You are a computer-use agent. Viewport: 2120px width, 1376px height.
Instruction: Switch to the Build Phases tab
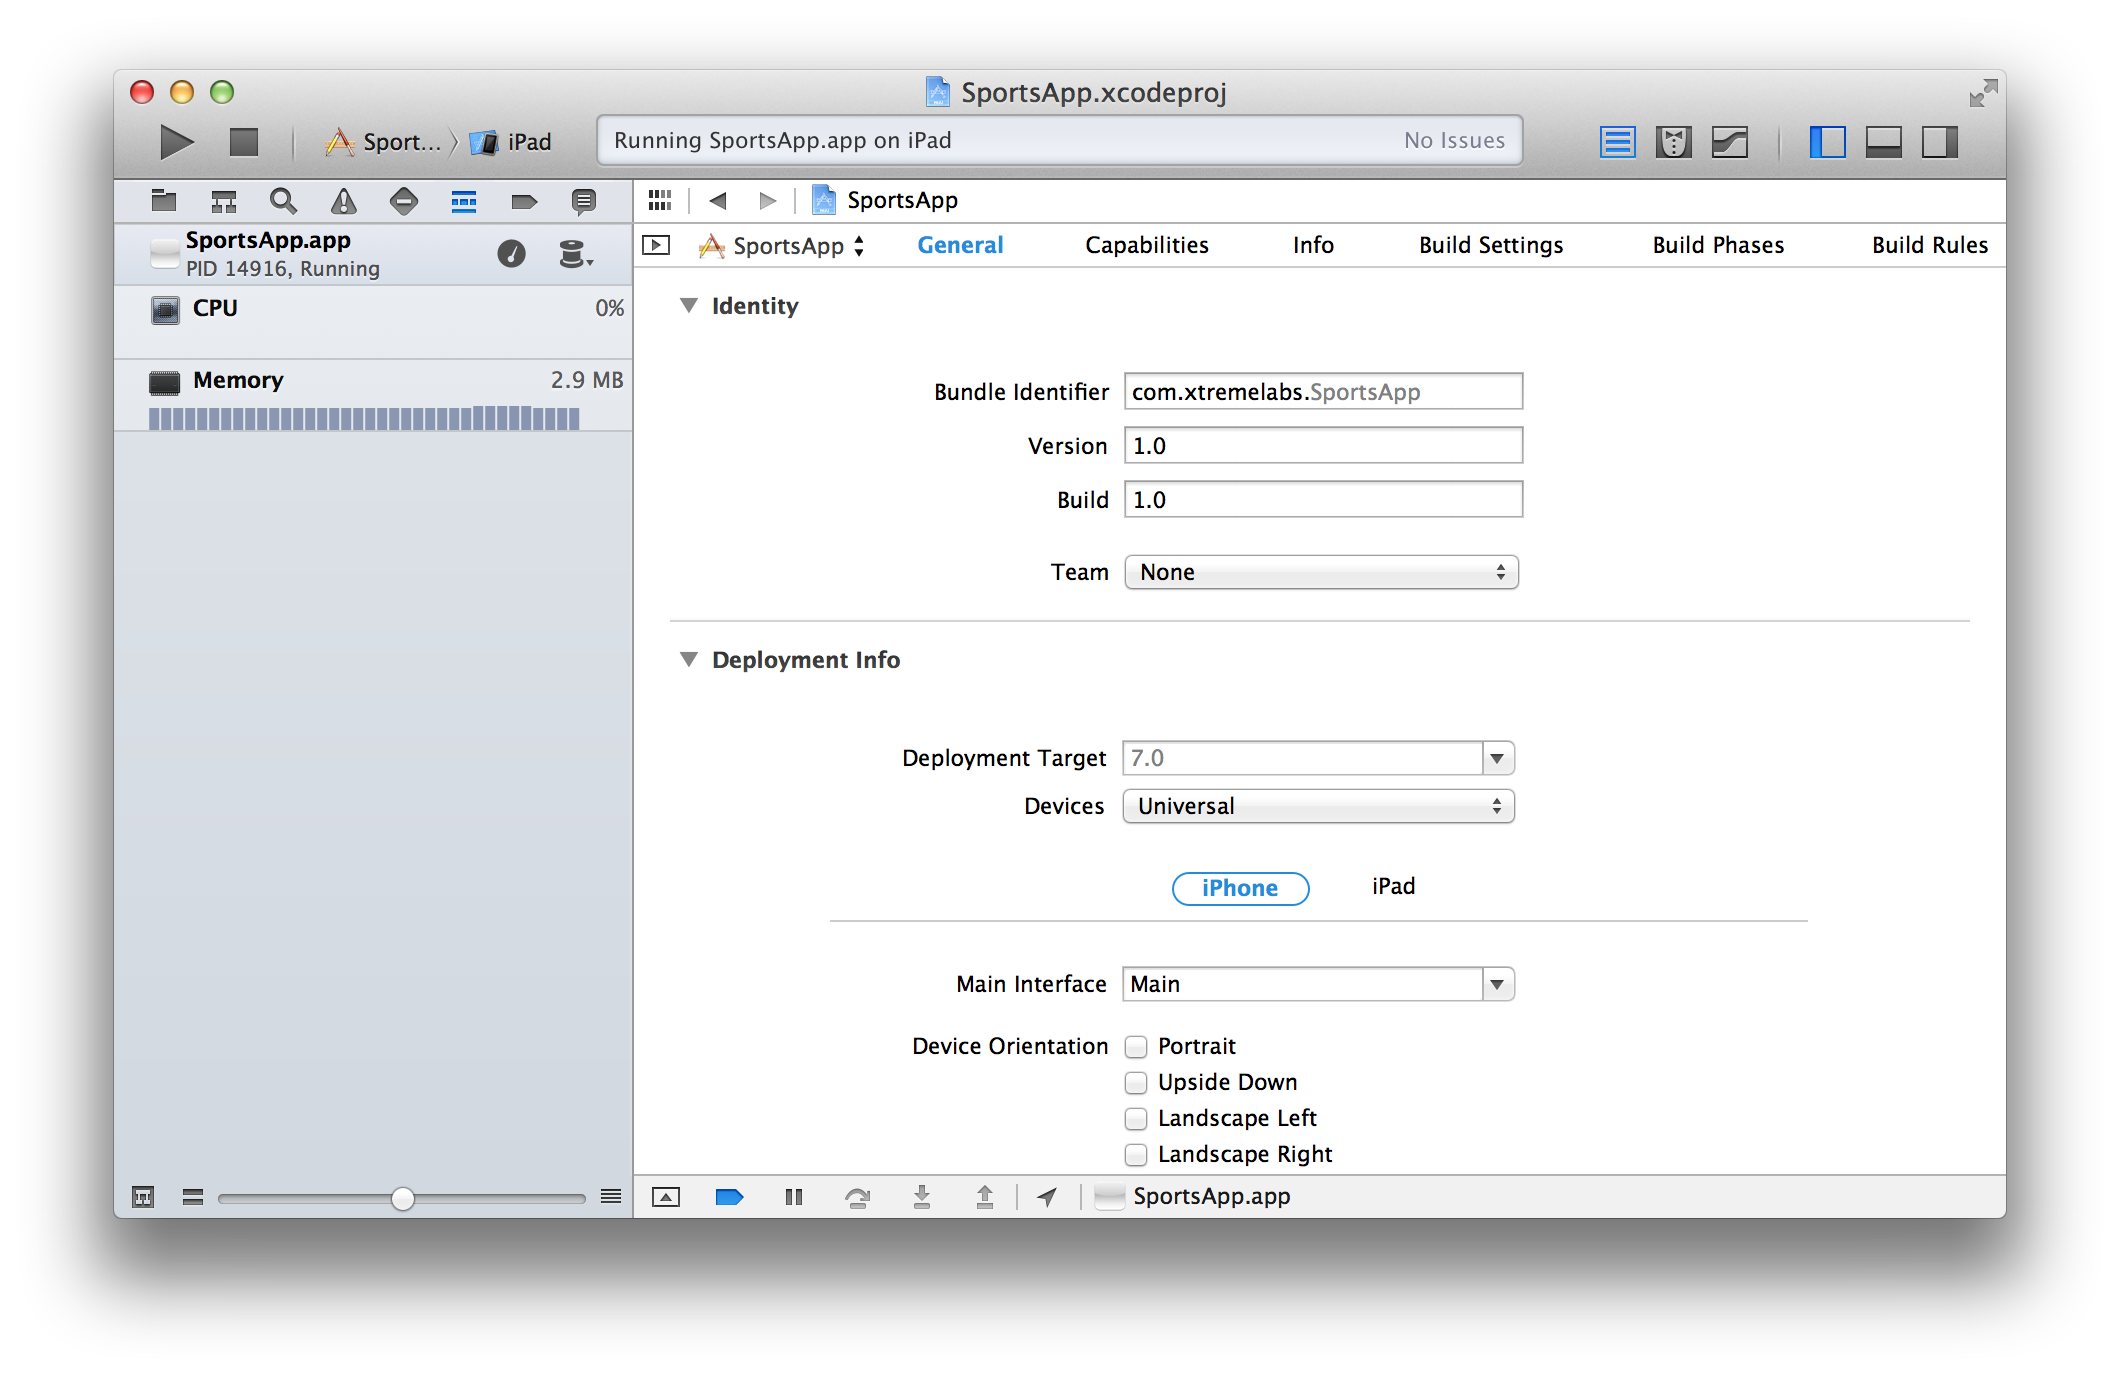click(1718, 245)
